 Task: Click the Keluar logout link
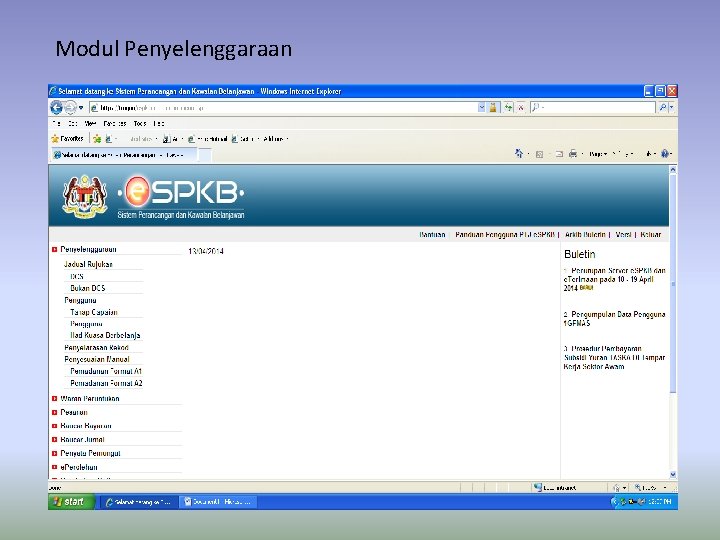click(651, 235)
